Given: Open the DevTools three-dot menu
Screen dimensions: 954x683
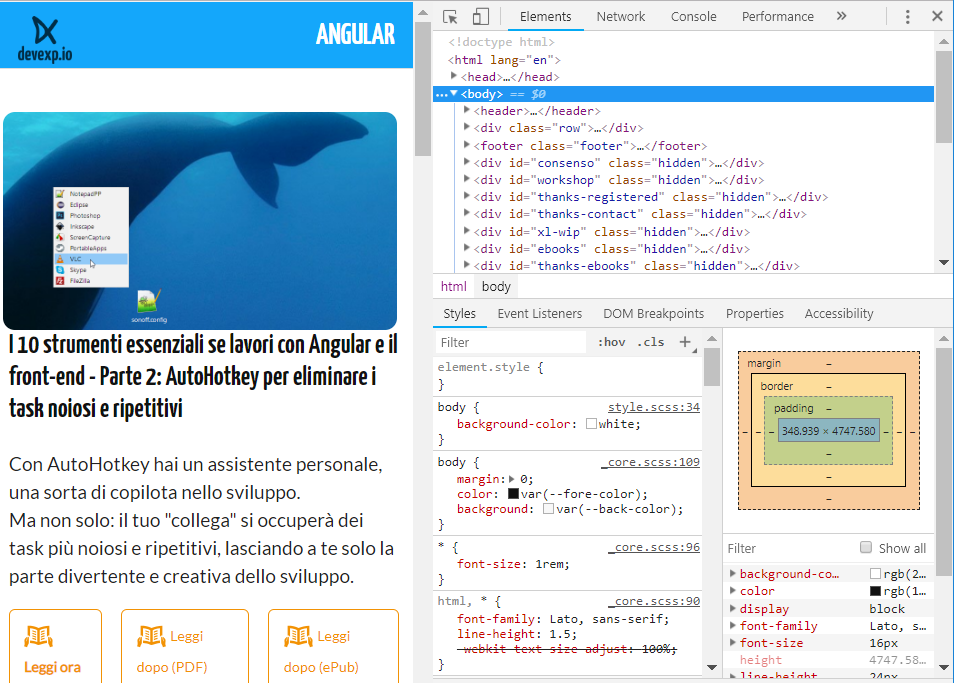Looking at the screenshot, I should pyautogui.click(x=907, y=16).
